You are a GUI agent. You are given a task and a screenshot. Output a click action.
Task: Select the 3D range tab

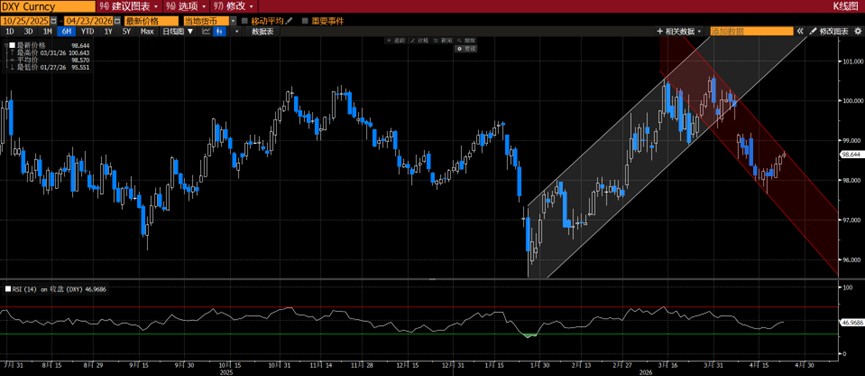pos(29,31)
